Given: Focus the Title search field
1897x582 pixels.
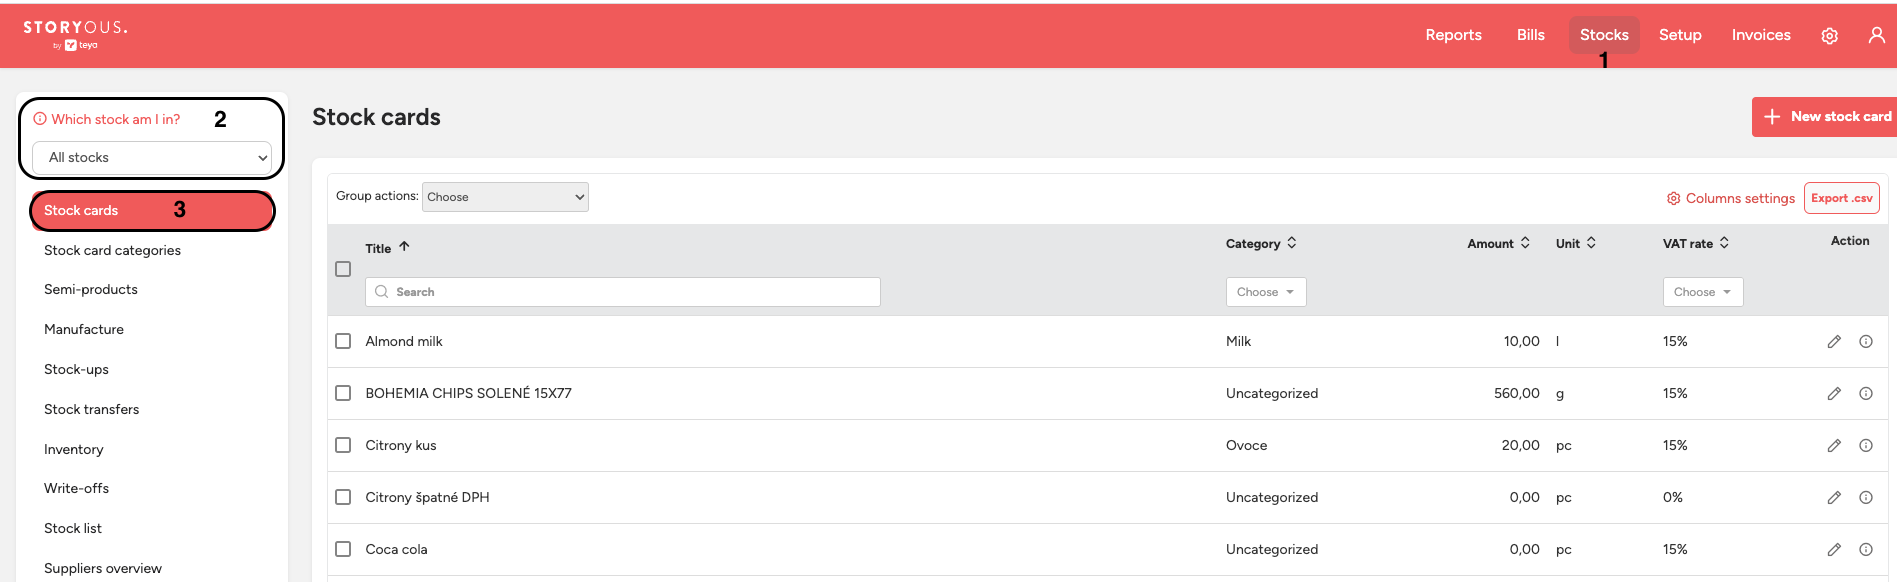Looking at the screenshot, I should [622, 292].
